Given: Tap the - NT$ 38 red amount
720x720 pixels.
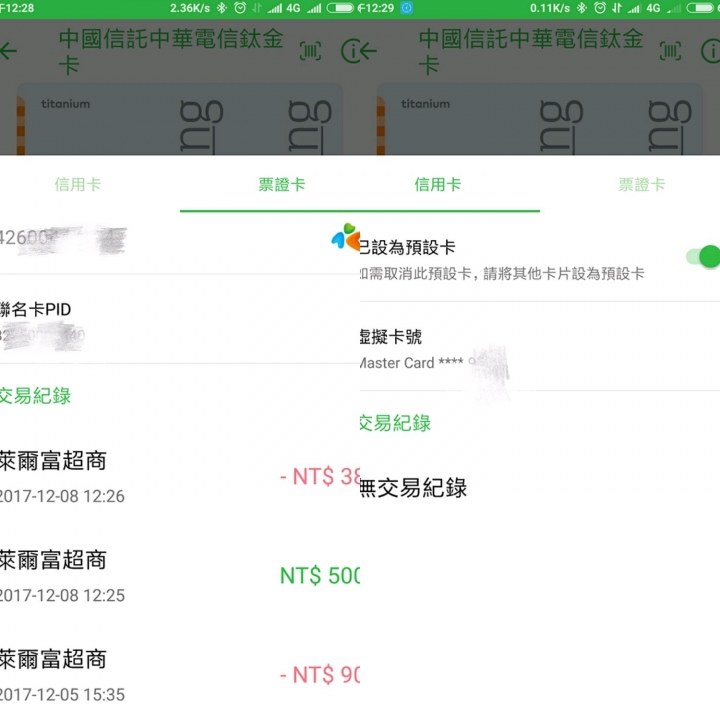Looking at the screenshot, I should (320, 477).
